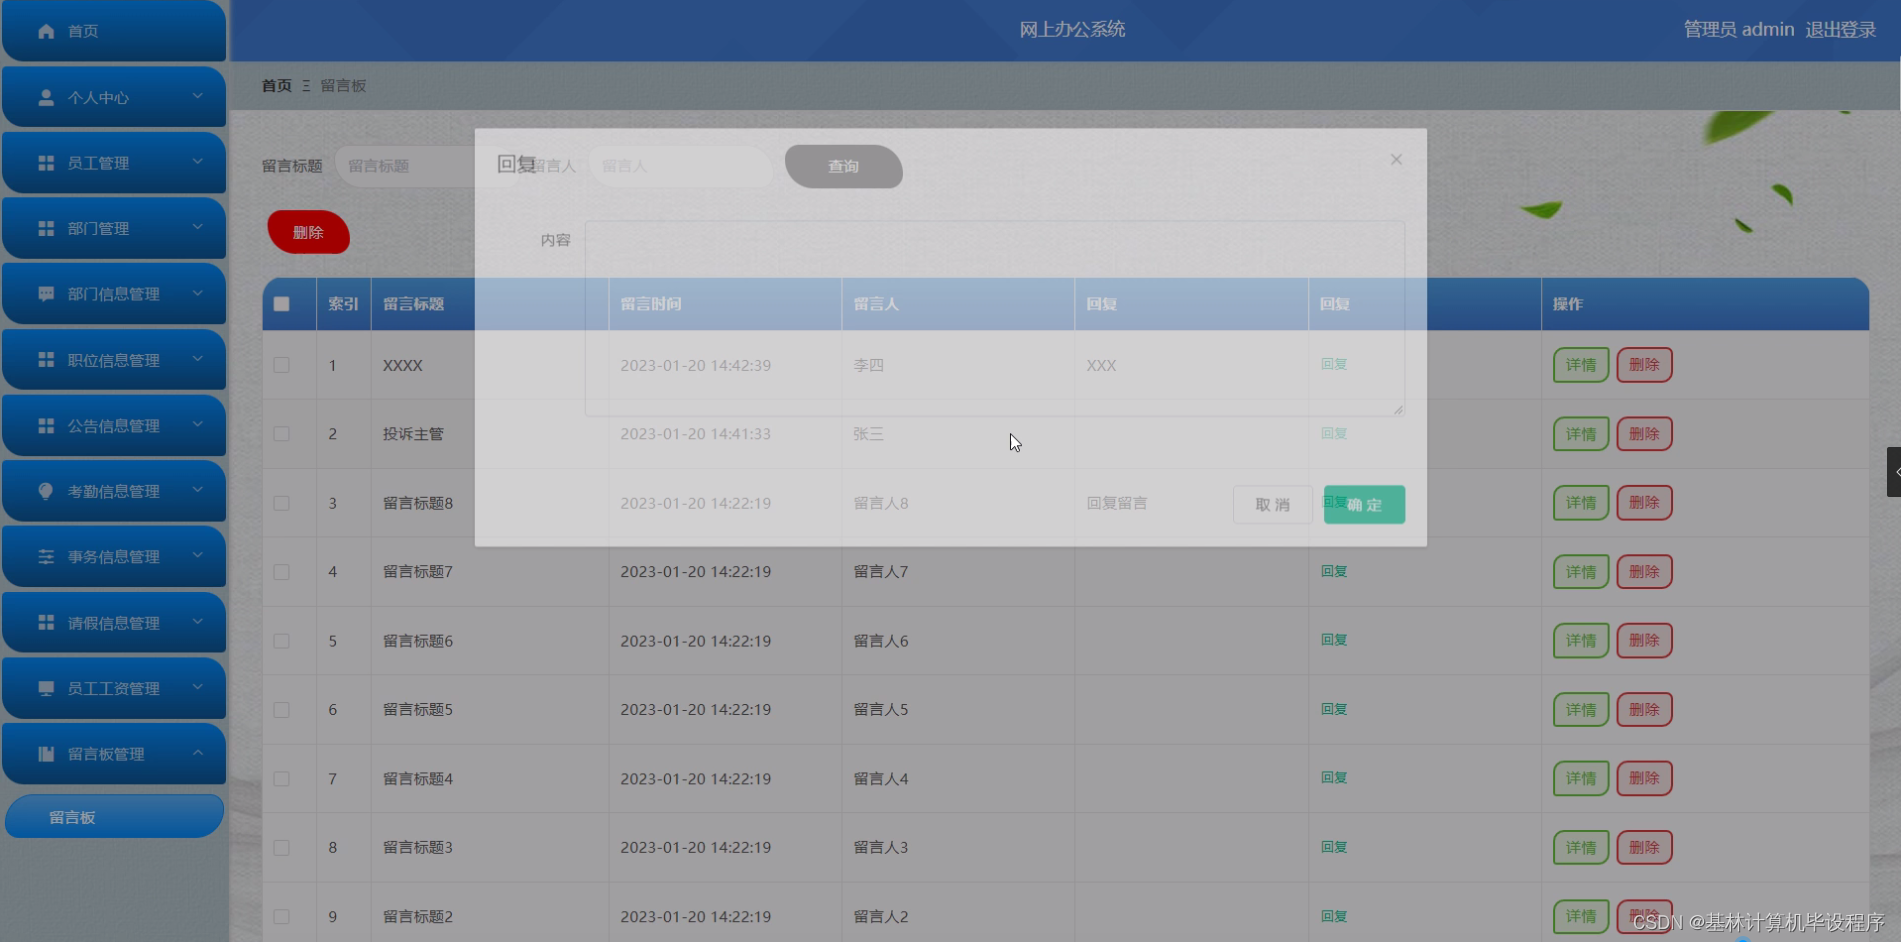Collapse the 留言板管理 section

[x=198, y=753]
